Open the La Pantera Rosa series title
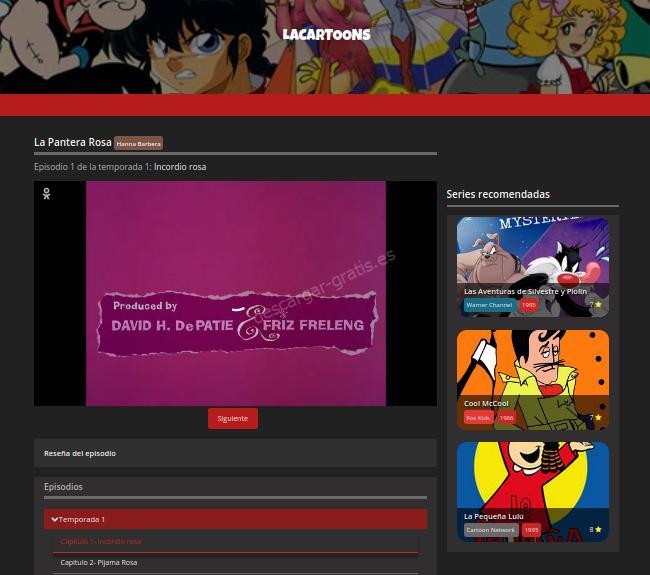The image size is (650, 575). (x=72, y=142)
